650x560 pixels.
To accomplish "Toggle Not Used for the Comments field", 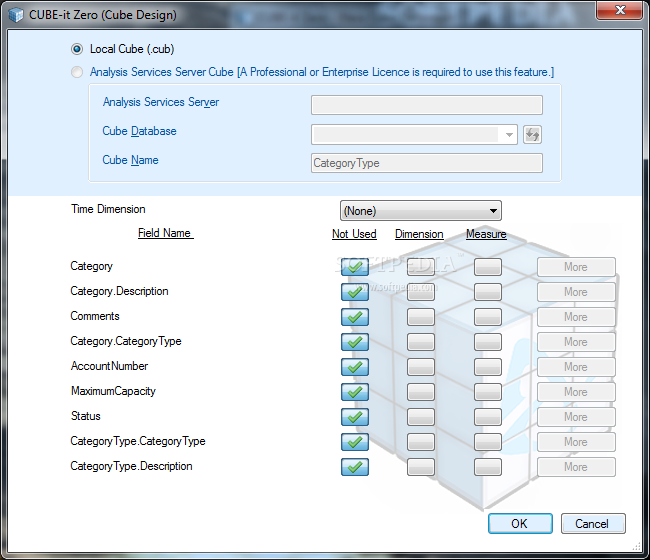I will (355, 317).
